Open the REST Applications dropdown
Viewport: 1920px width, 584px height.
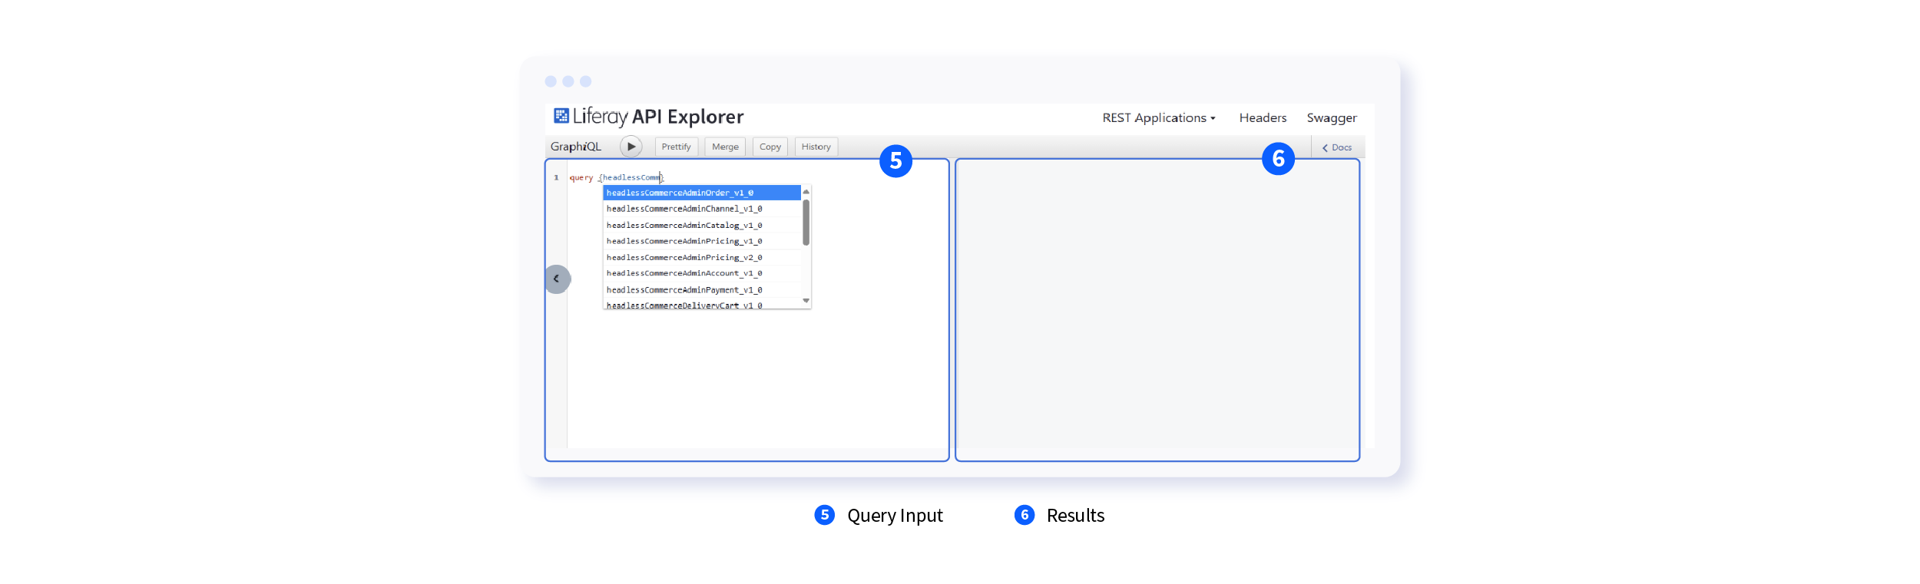pyautogui.click(x=1159, y=118)
